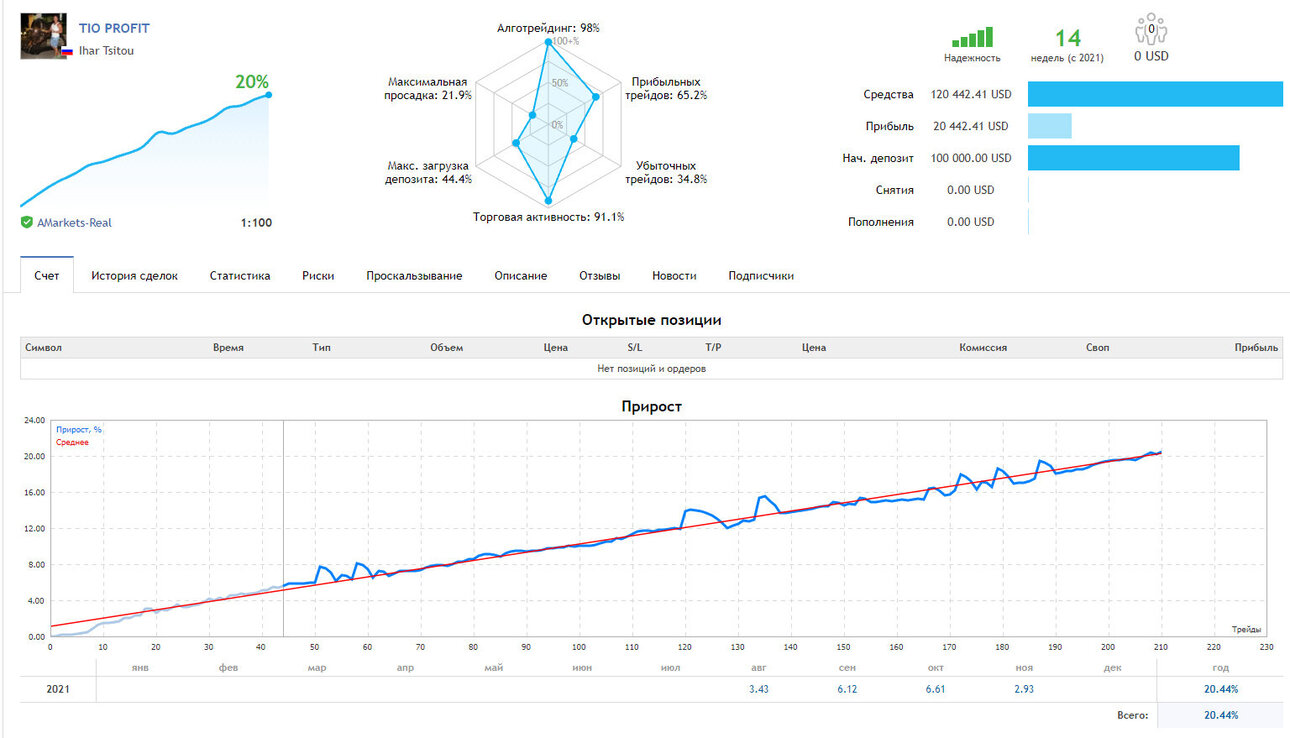This screenshot has width=1290, height=738.
Task: Sort positions by Символ column
Action: pyautogui.click(x=43, y=348)
